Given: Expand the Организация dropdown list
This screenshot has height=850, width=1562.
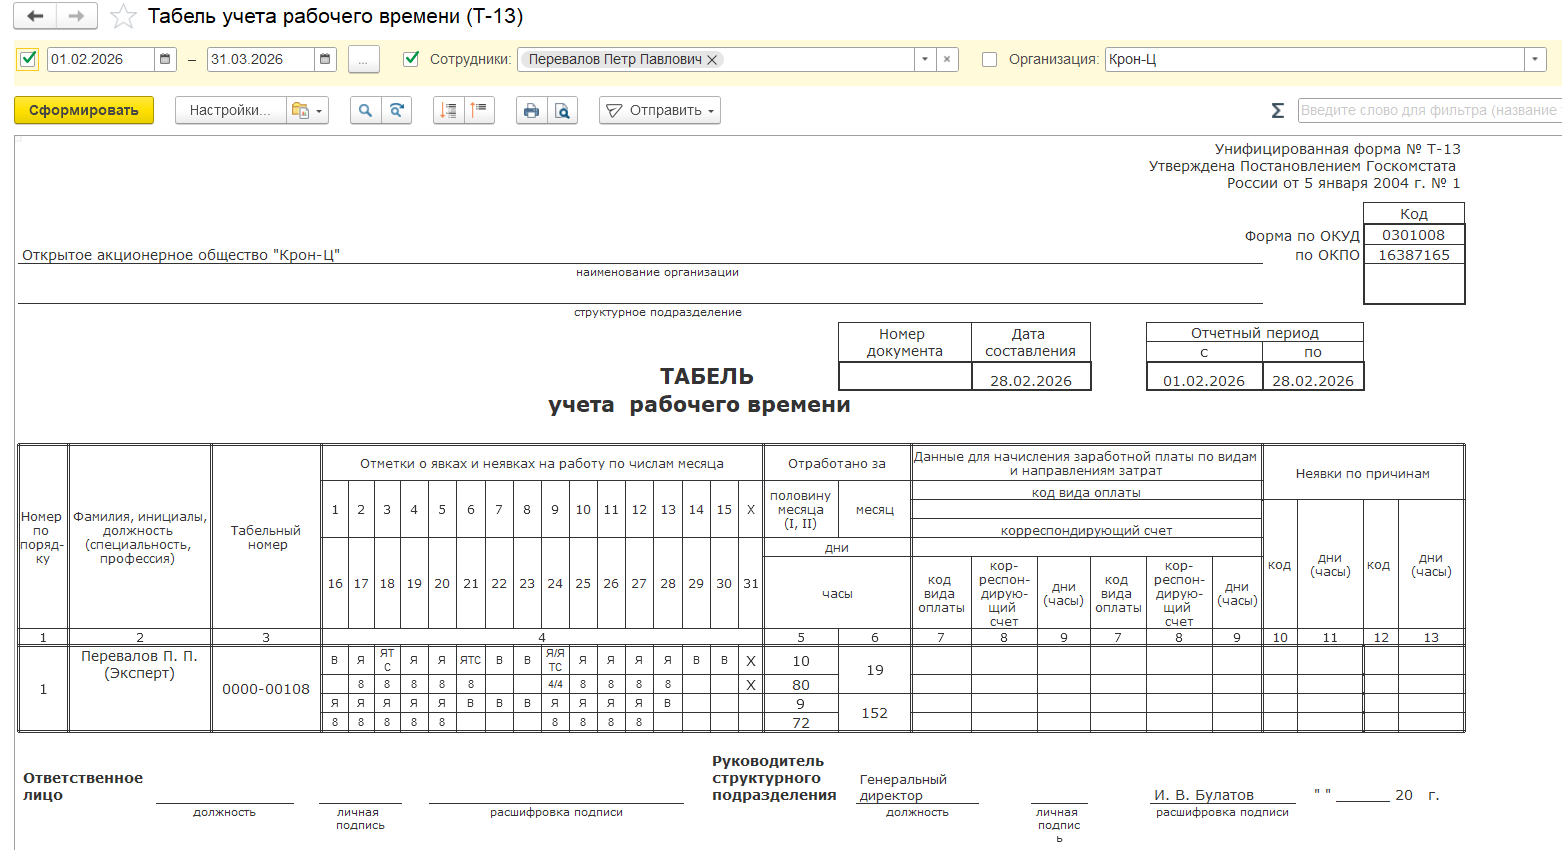Looking at the screenshot, I should (1535, 59).
